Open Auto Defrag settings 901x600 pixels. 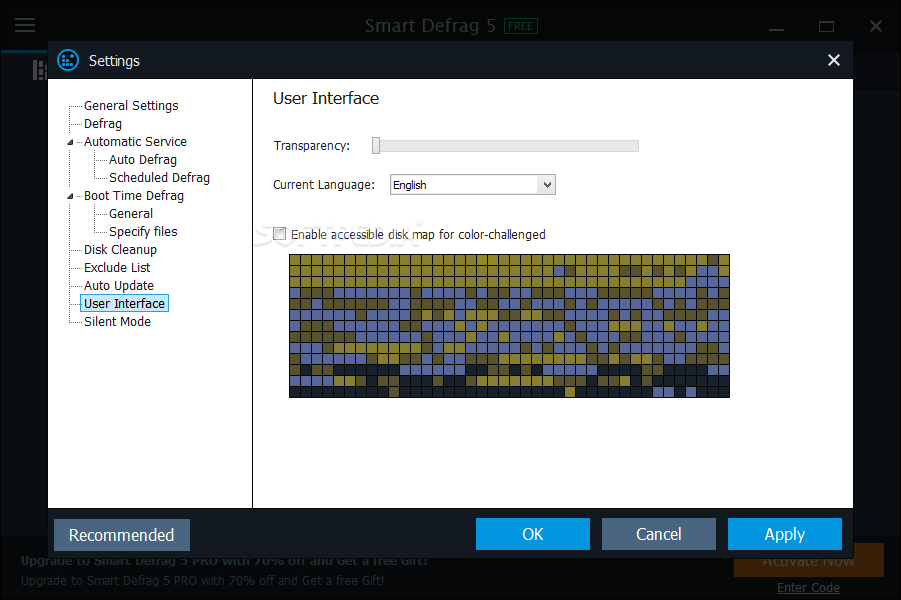pyautogui.click(x=143, y=160)
